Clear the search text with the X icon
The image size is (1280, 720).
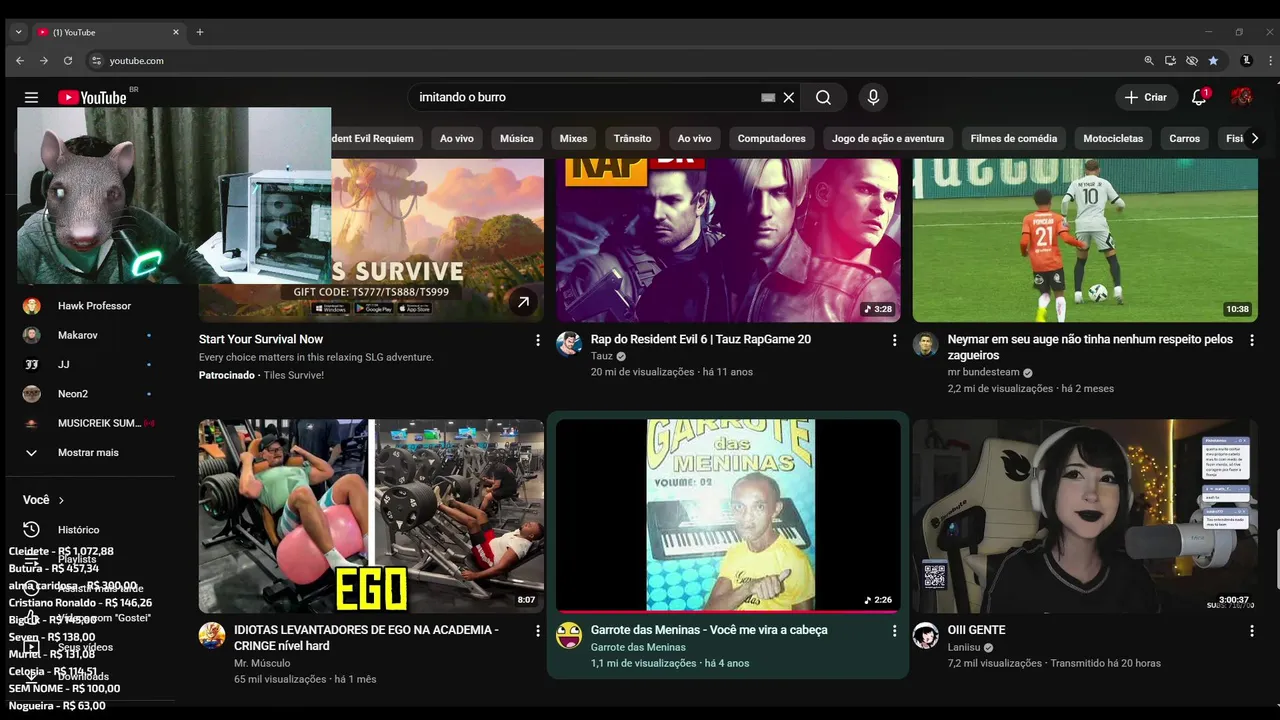click(789, 97)
